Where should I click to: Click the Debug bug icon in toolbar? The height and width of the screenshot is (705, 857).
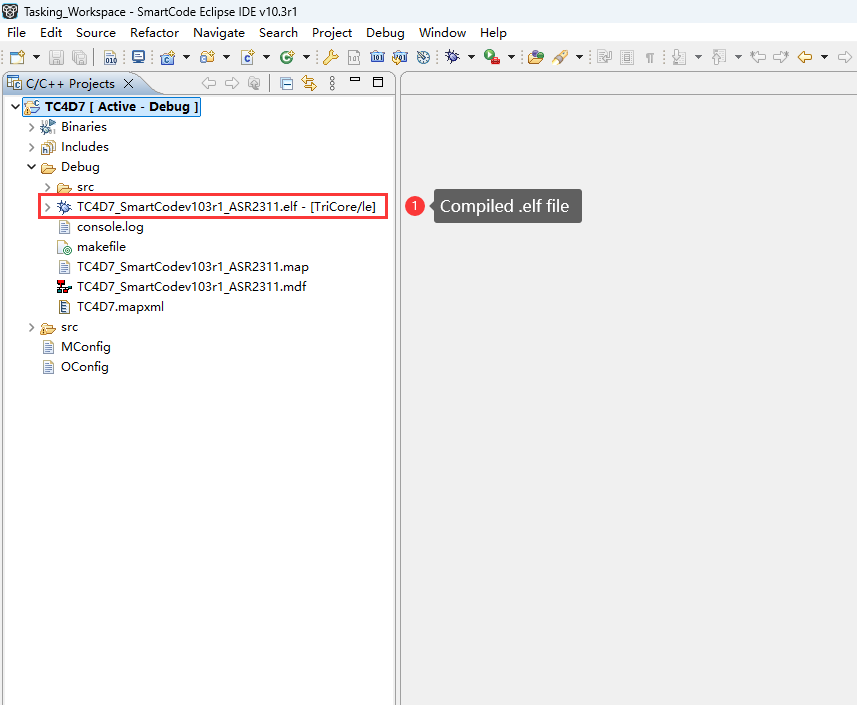point(452,58)
